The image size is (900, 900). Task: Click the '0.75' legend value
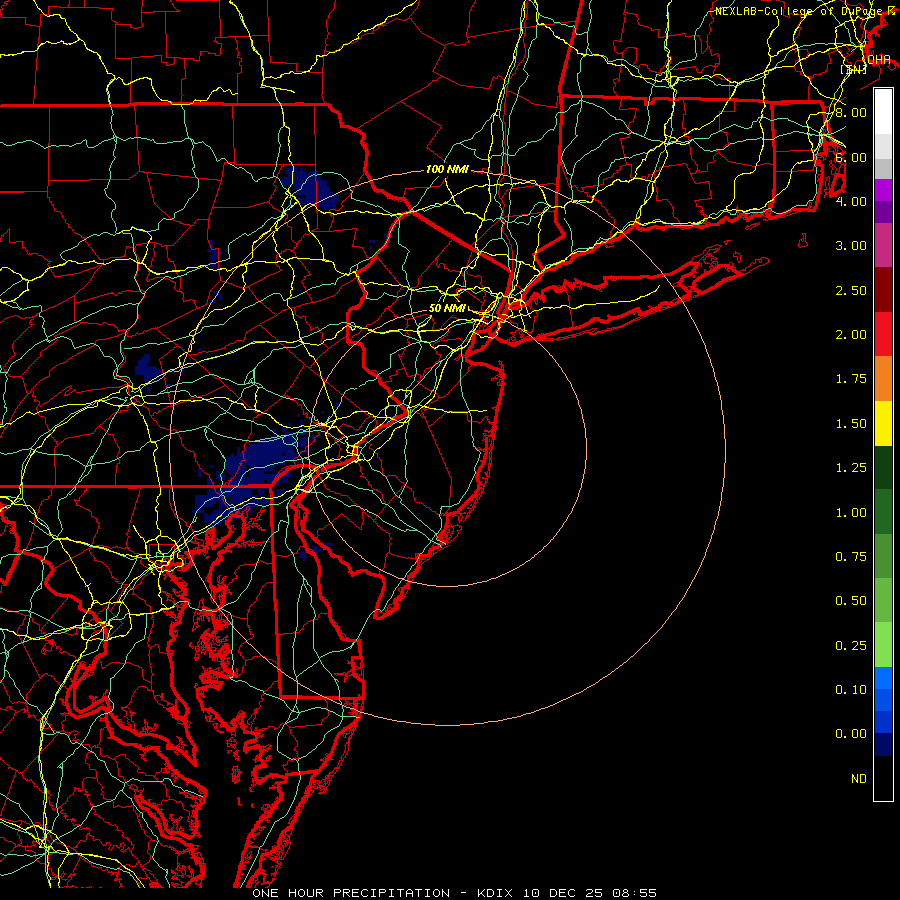pos(851,557)
